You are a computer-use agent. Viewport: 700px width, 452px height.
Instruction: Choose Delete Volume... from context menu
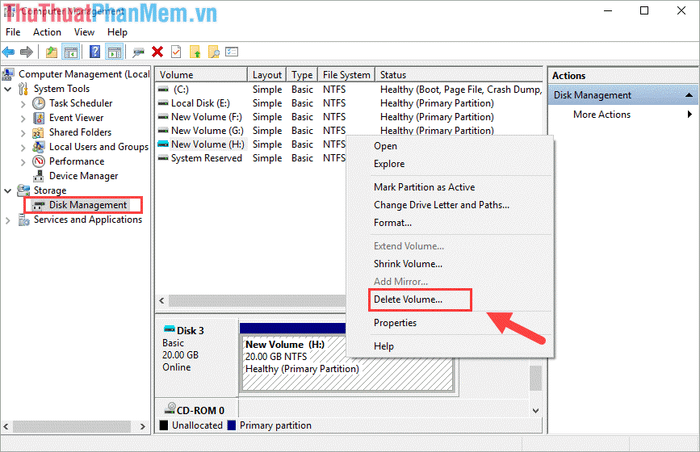pyautogui.click(x=450, y=300)
